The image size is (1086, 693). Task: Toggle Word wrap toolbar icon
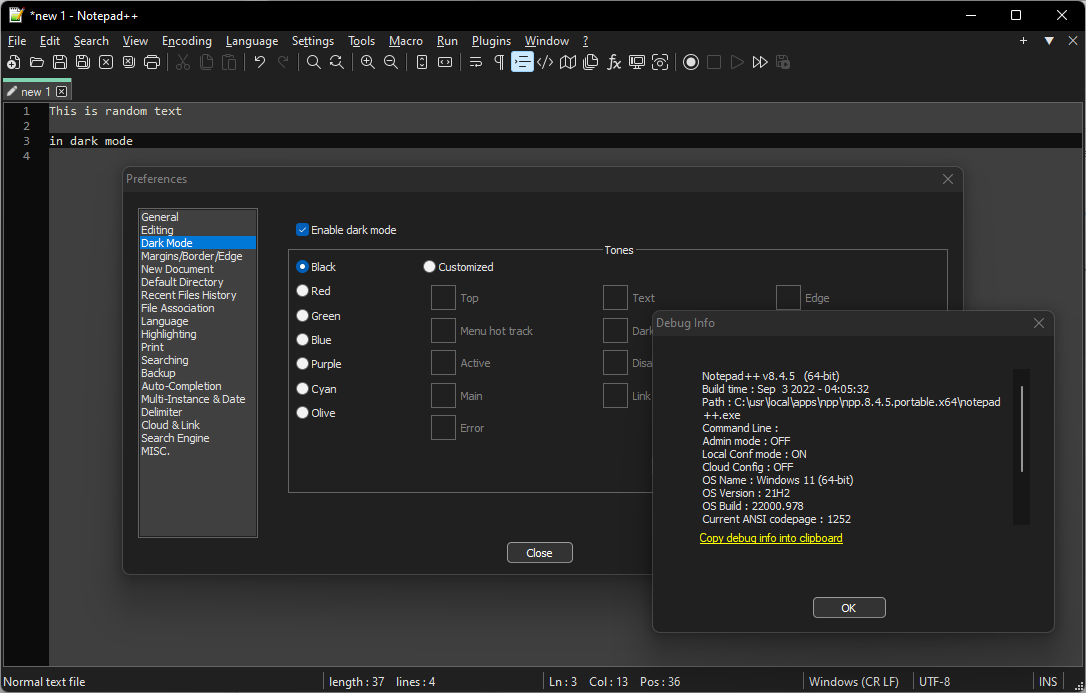click(476, 62)
